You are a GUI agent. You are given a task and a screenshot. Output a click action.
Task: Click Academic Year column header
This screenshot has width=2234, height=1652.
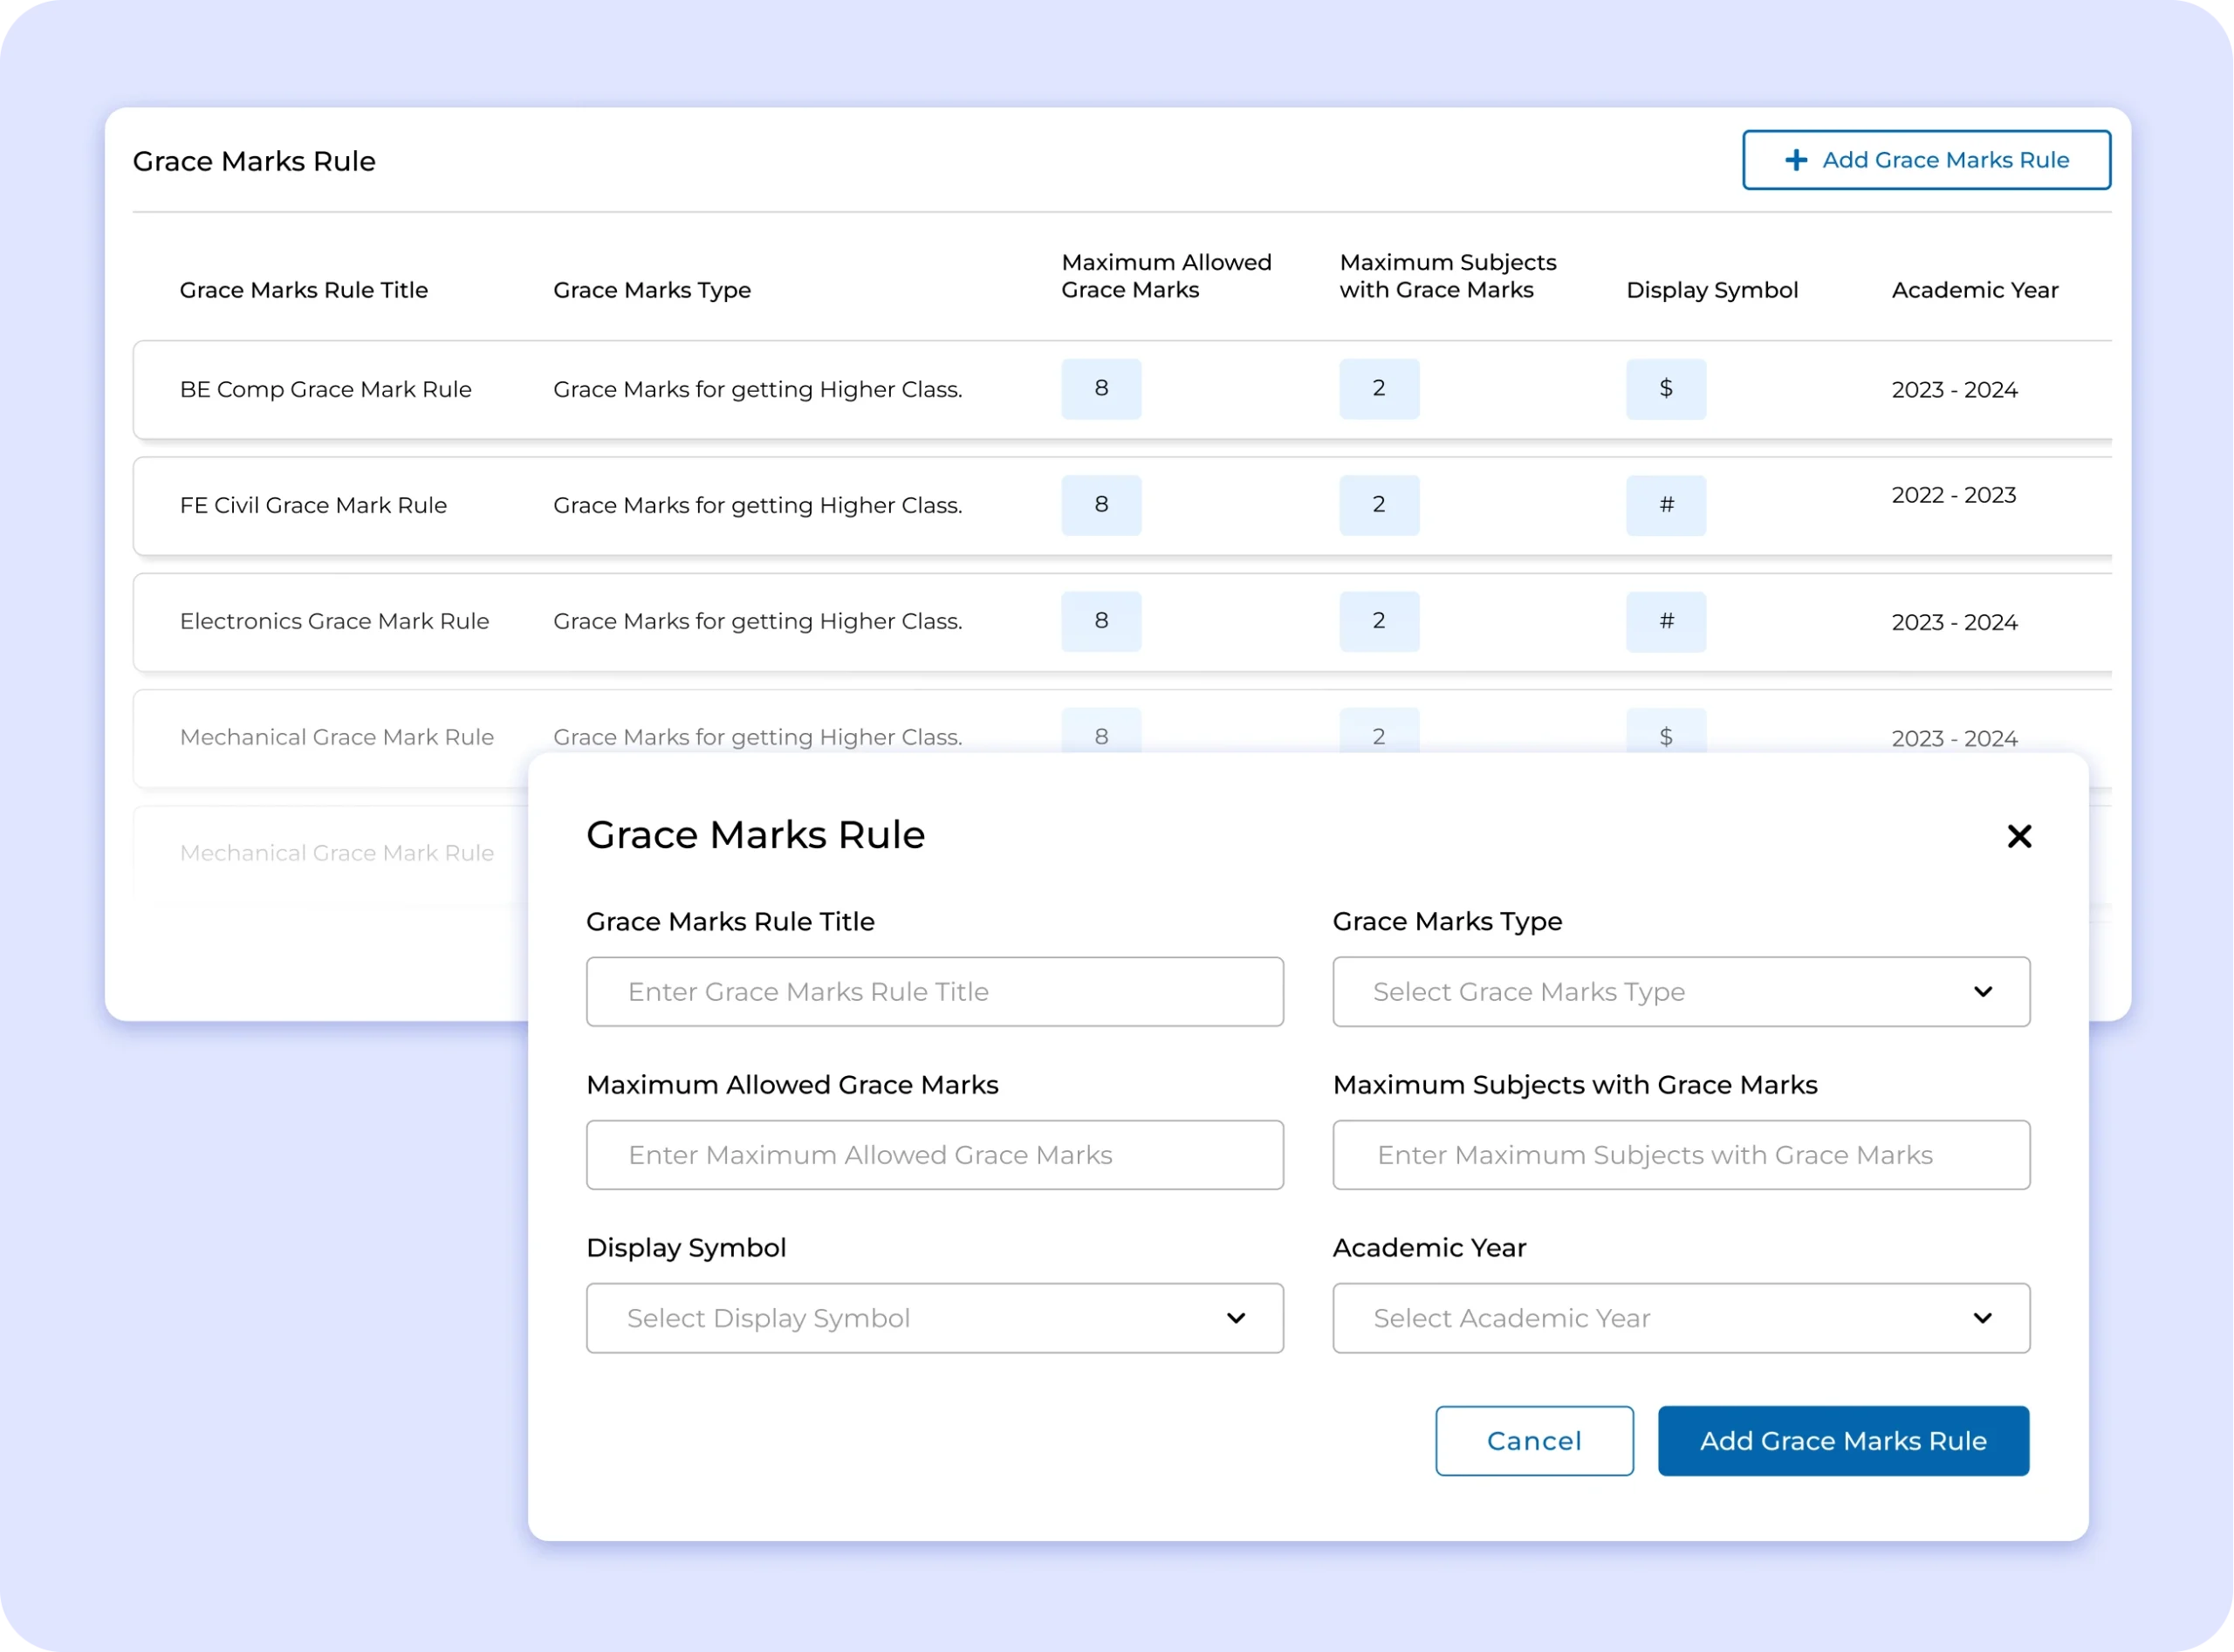1974,290
